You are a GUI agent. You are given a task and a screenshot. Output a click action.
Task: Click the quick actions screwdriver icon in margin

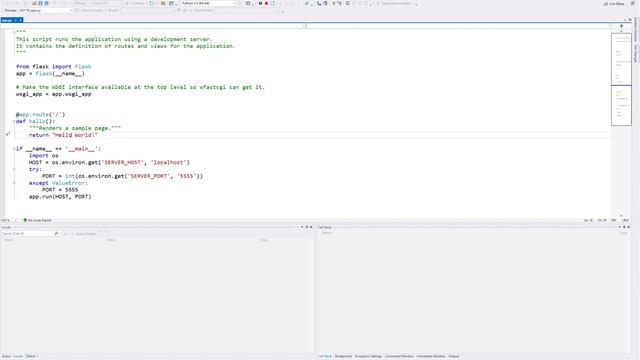tap(7, 134)
